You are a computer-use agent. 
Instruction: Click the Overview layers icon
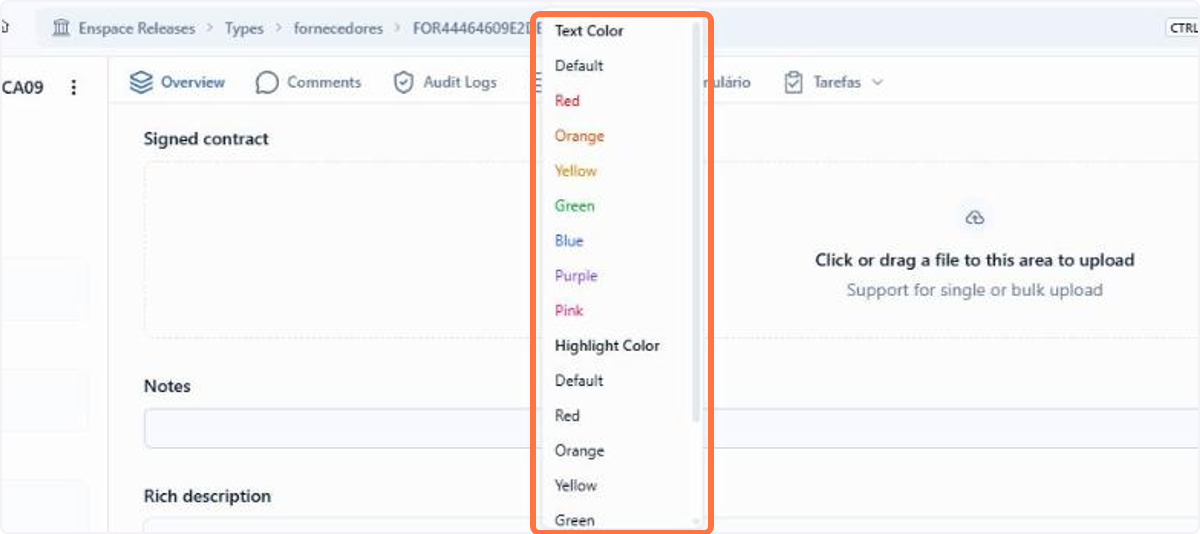(141, 82)
